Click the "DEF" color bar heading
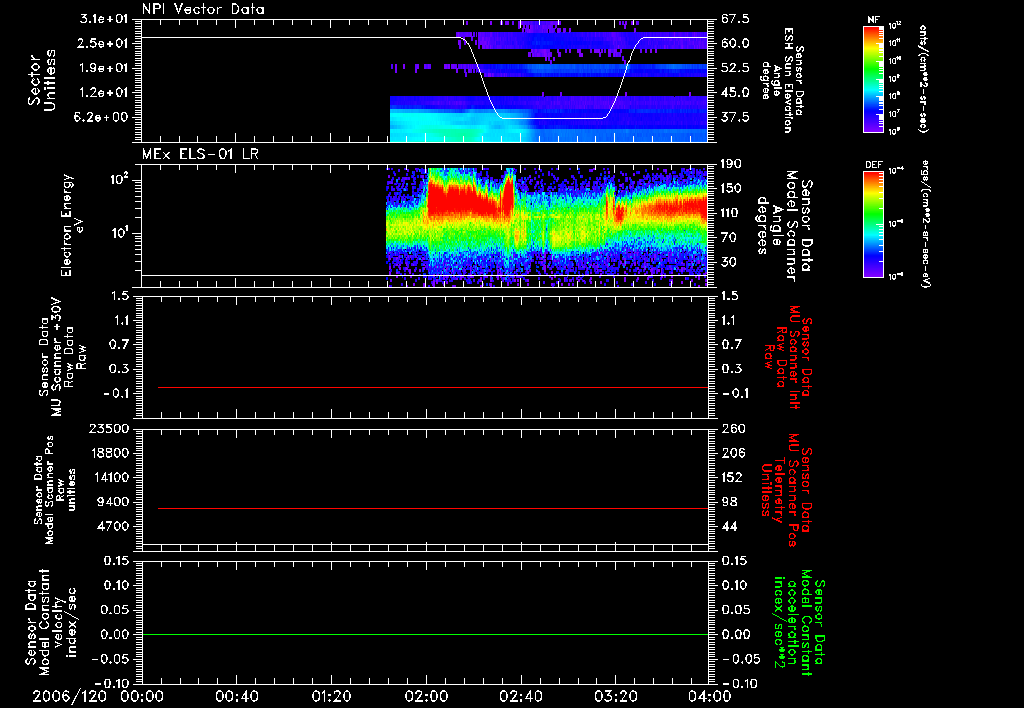Viewport: 1024px width, 708px height. click(x=873, y=165)
